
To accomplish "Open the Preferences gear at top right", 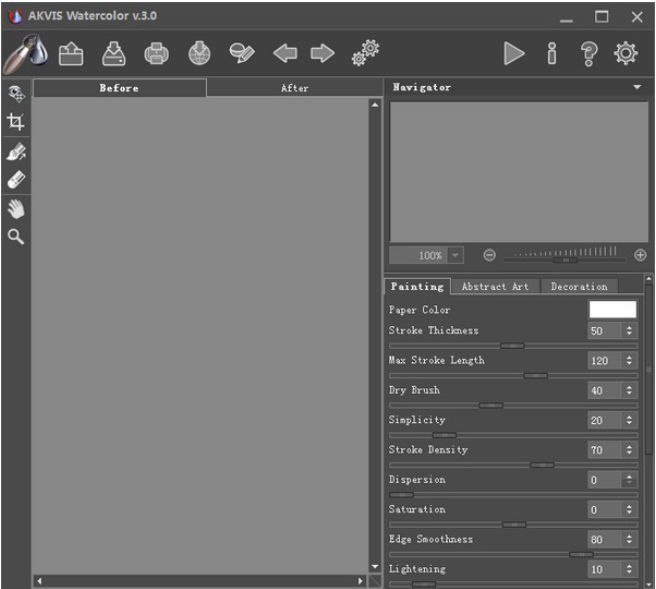I will click(626, 54).
